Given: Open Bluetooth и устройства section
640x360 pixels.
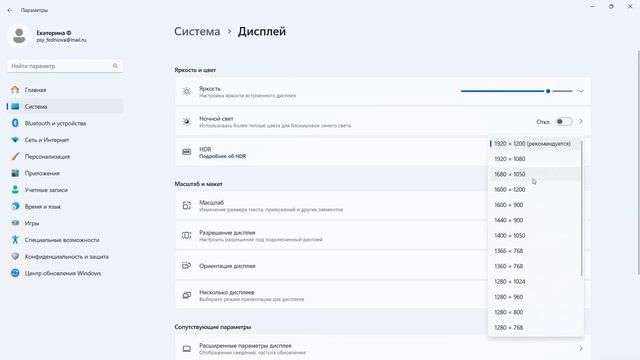Looking at the screenshot, I should tap(65, 123).
